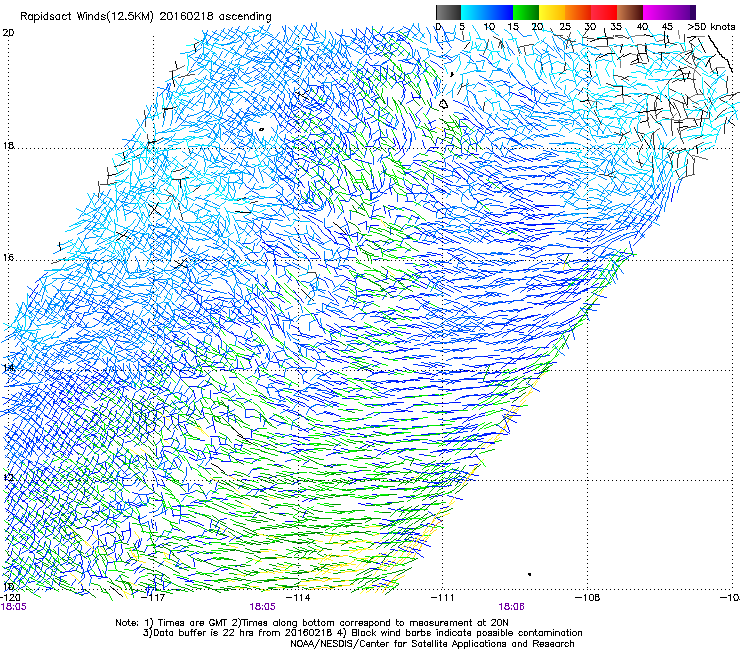The image size is (740, 650).
Task: Click the legend label '40'
Action: (x=642, y=27)
